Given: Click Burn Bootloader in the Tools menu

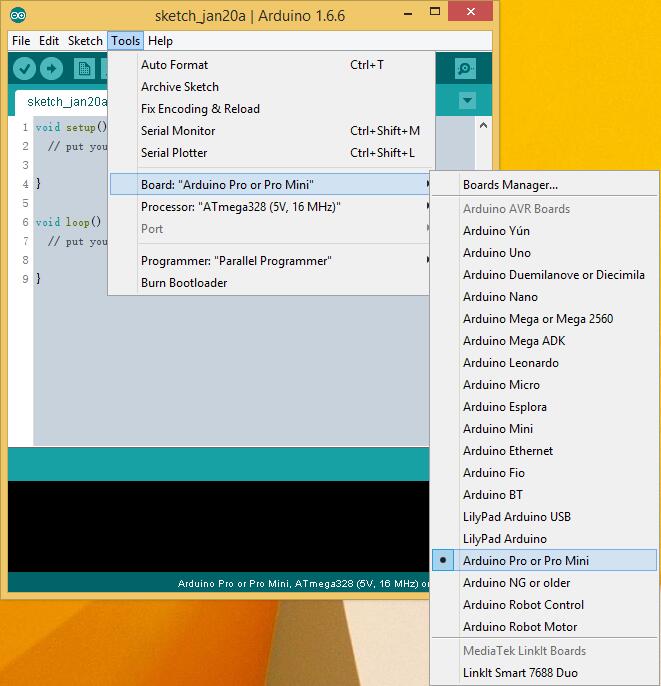Looking at the screenshot, I should point(270,283).
